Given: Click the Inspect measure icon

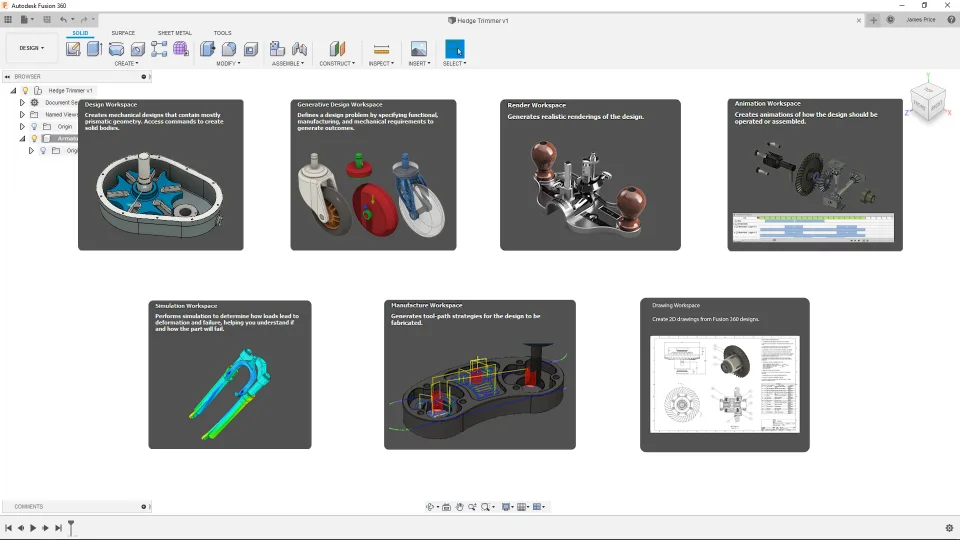Looking at the screenshot, I should pyautogui.click(x=381, y=49).
